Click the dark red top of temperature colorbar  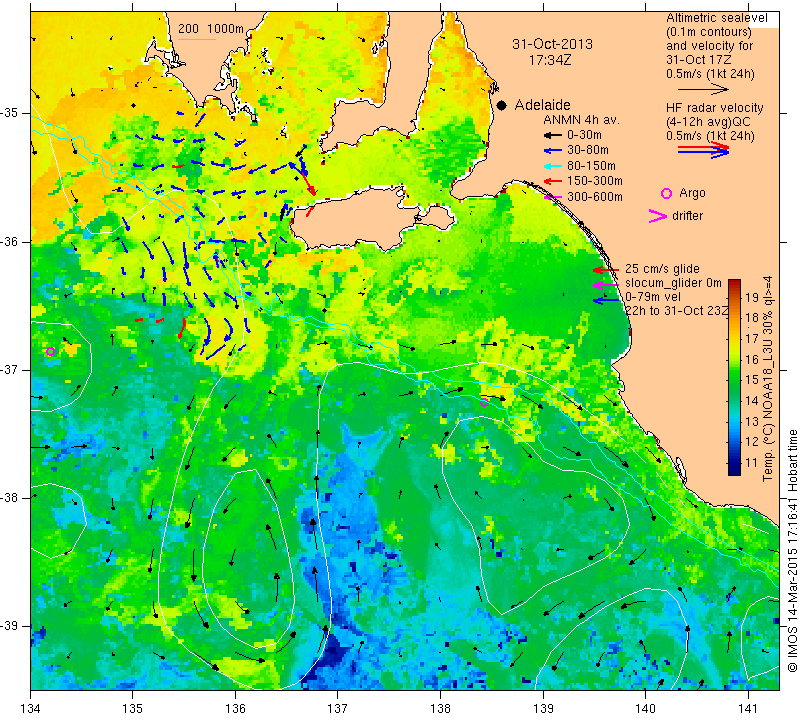(734, 284)
